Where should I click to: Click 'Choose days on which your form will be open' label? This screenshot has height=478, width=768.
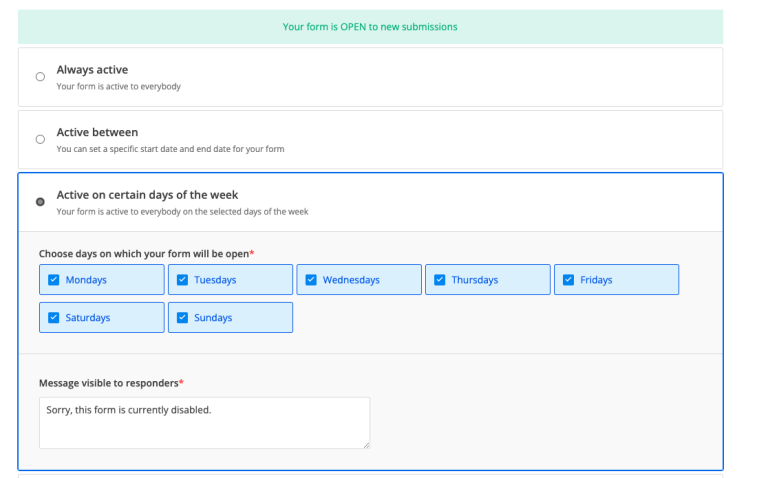coord(146,254)
